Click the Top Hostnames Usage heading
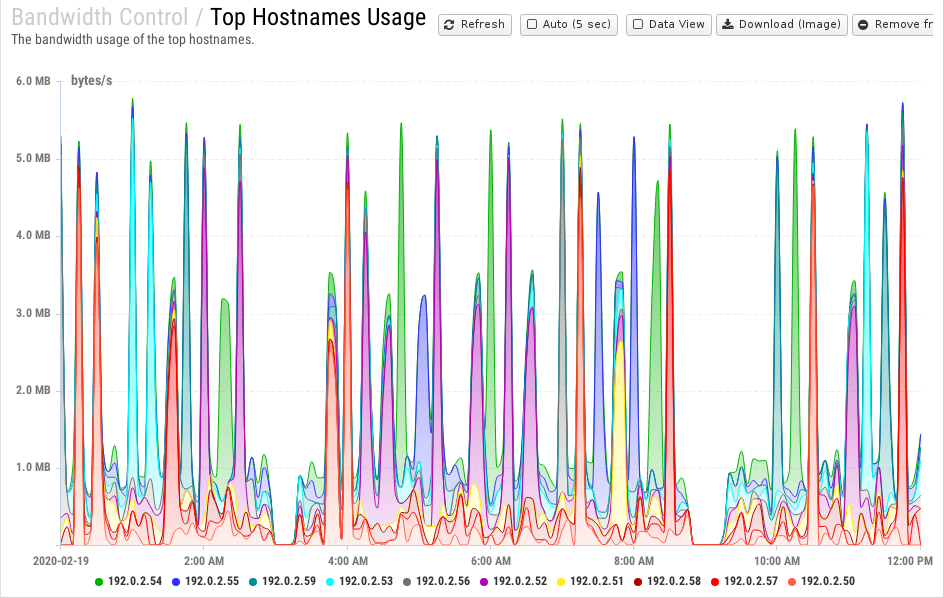This screenshot has height=598, width=944. tap(318, 17)
